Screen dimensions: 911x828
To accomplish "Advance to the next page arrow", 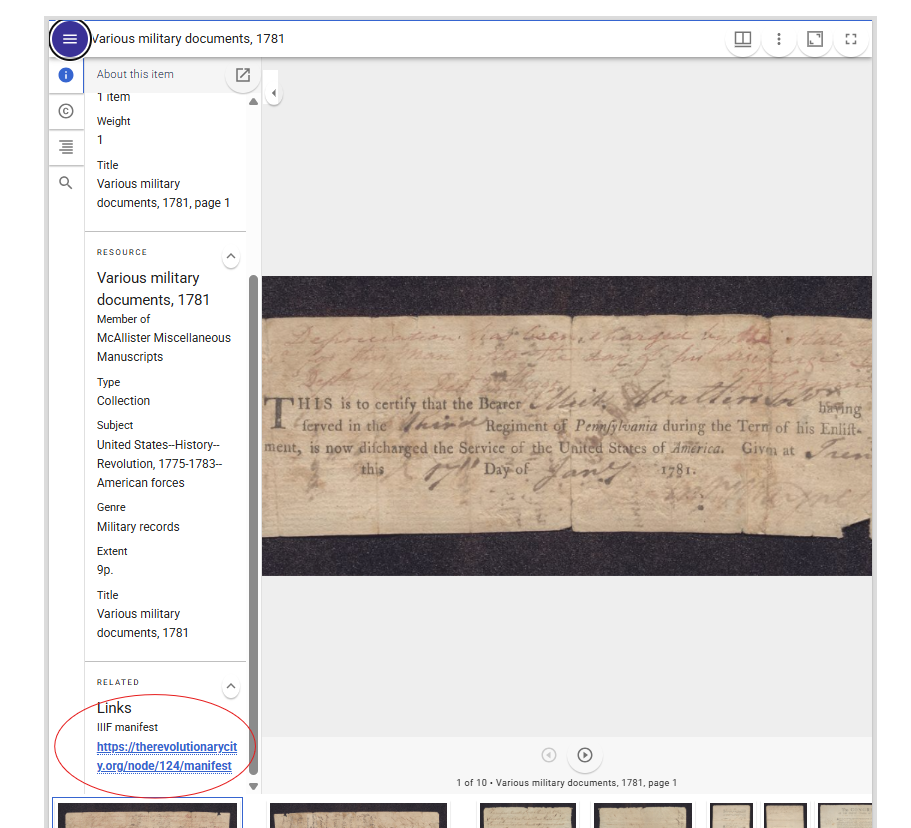I will (x=585, y=756).
